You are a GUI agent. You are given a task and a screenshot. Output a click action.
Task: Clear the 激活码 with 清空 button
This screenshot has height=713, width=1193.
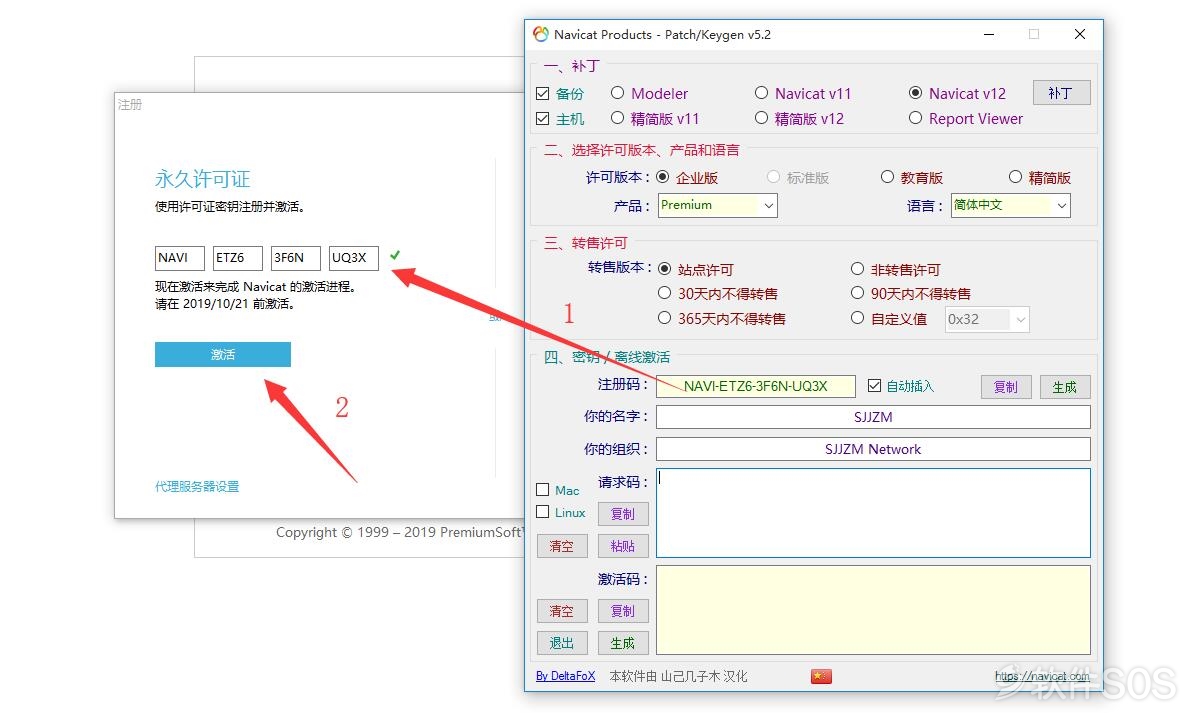562,611
